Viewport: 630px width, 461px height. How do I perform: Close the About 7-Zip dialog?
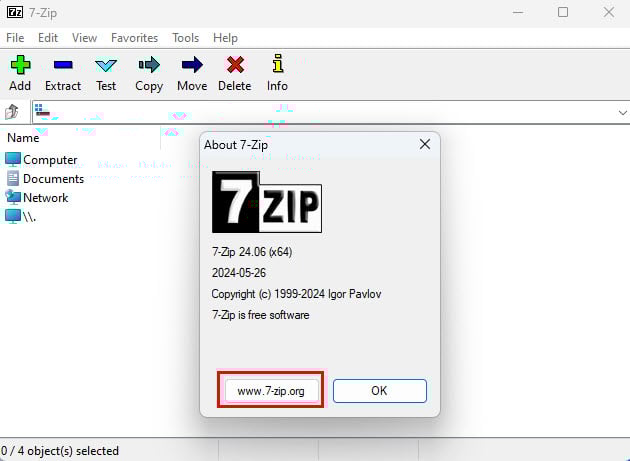point(425,144)
